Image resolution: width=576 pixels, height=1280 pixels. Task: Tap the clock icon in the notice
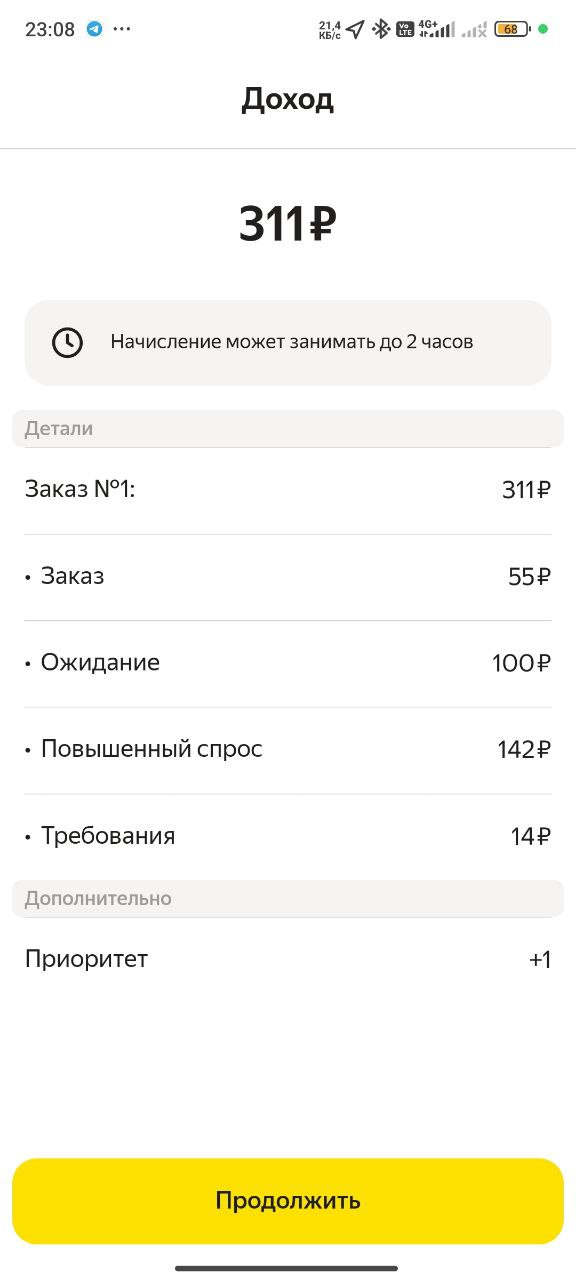[67, 342]
